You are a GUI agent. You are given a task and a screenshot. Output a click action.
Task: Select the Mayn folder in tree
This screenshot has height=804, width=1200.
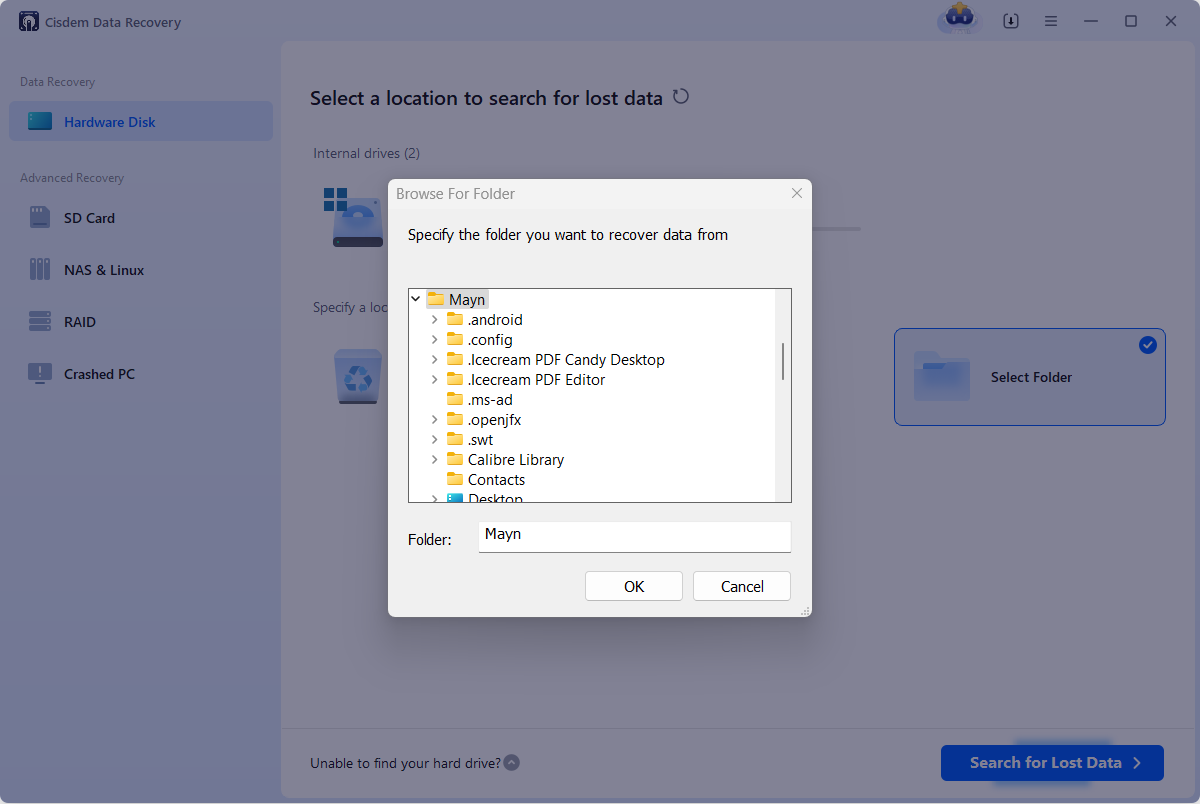(467, 299)
